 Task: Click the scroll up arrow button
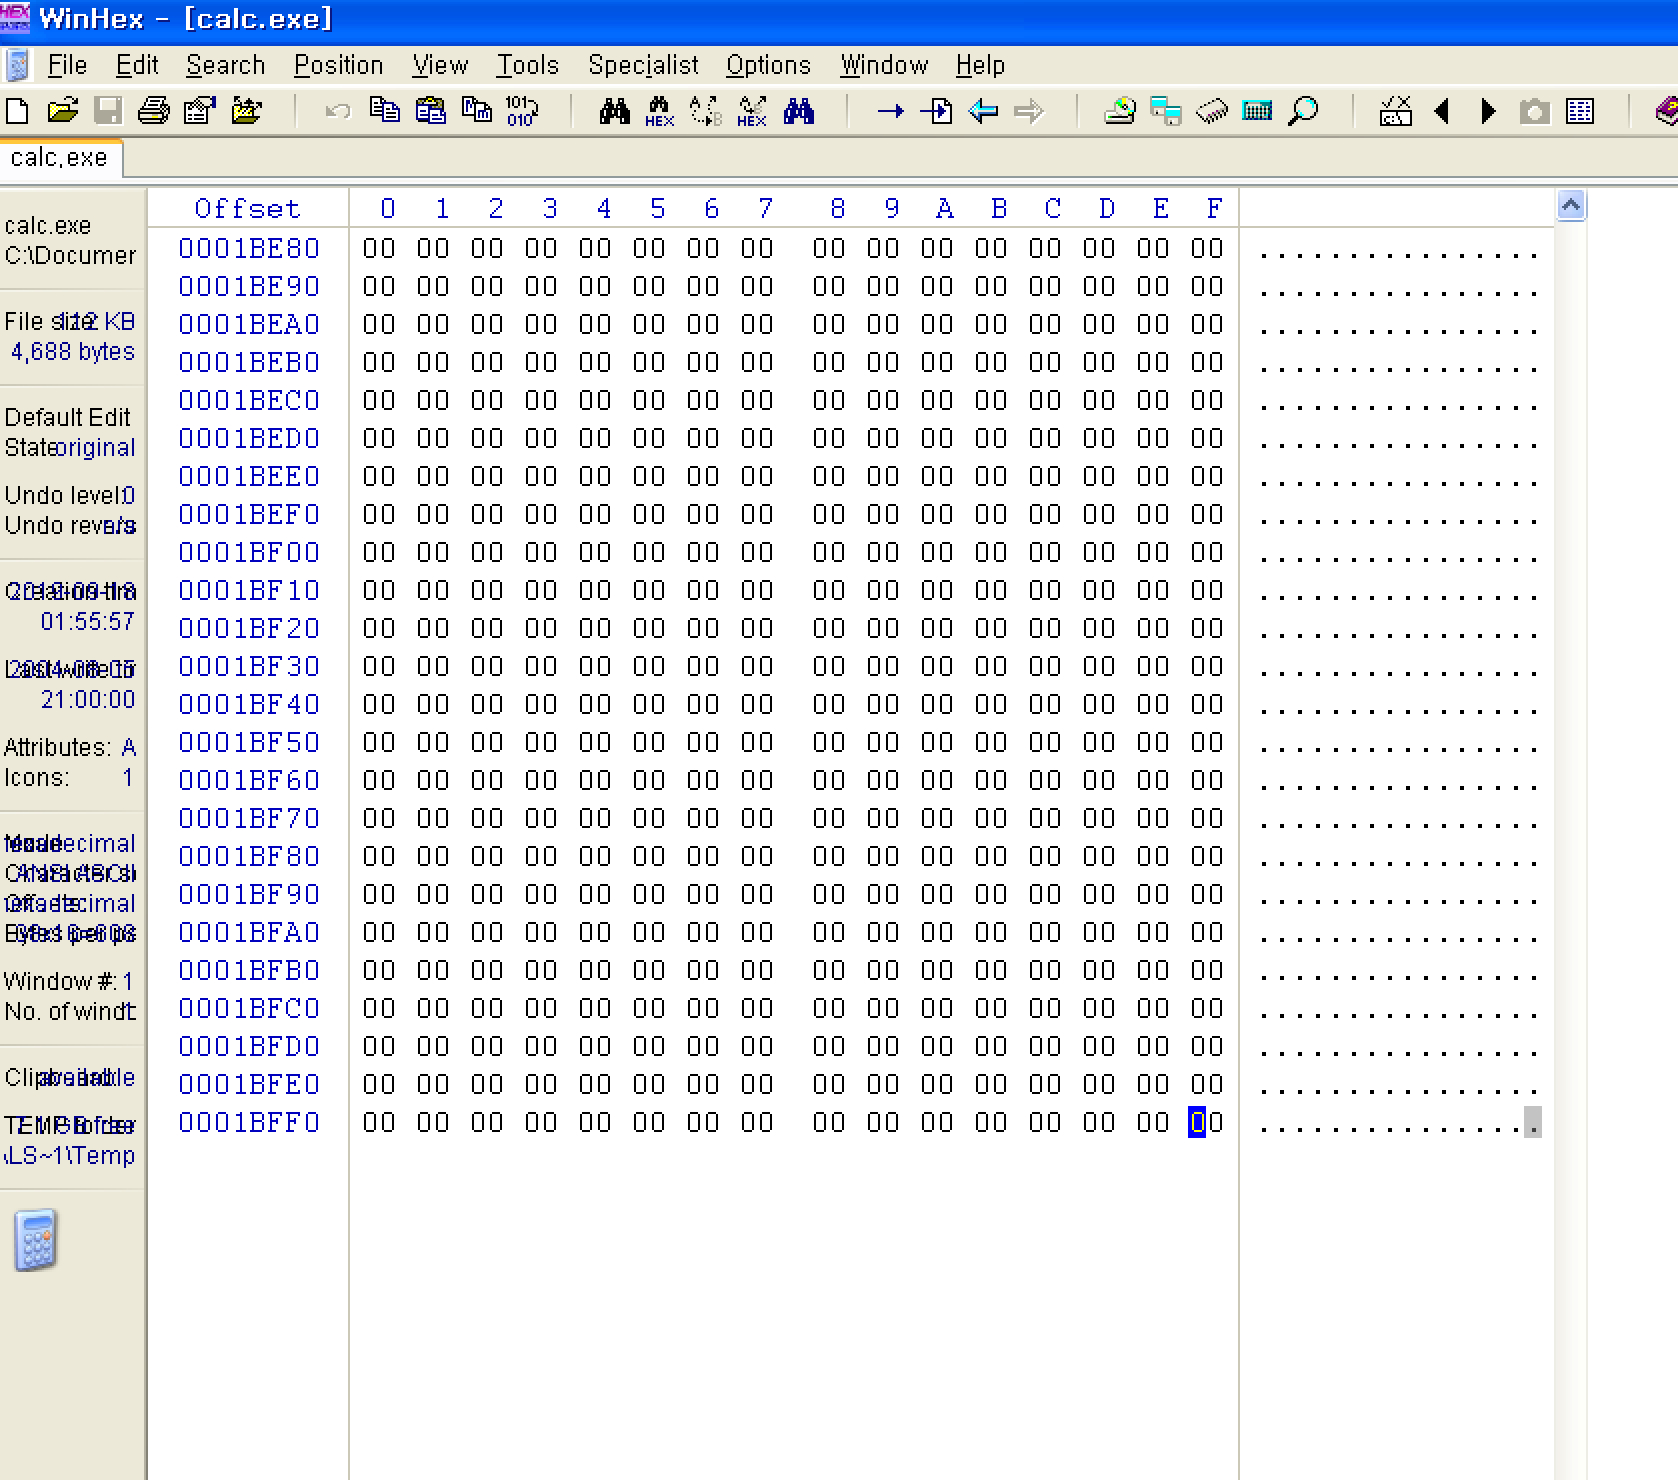pos(1571,206)
